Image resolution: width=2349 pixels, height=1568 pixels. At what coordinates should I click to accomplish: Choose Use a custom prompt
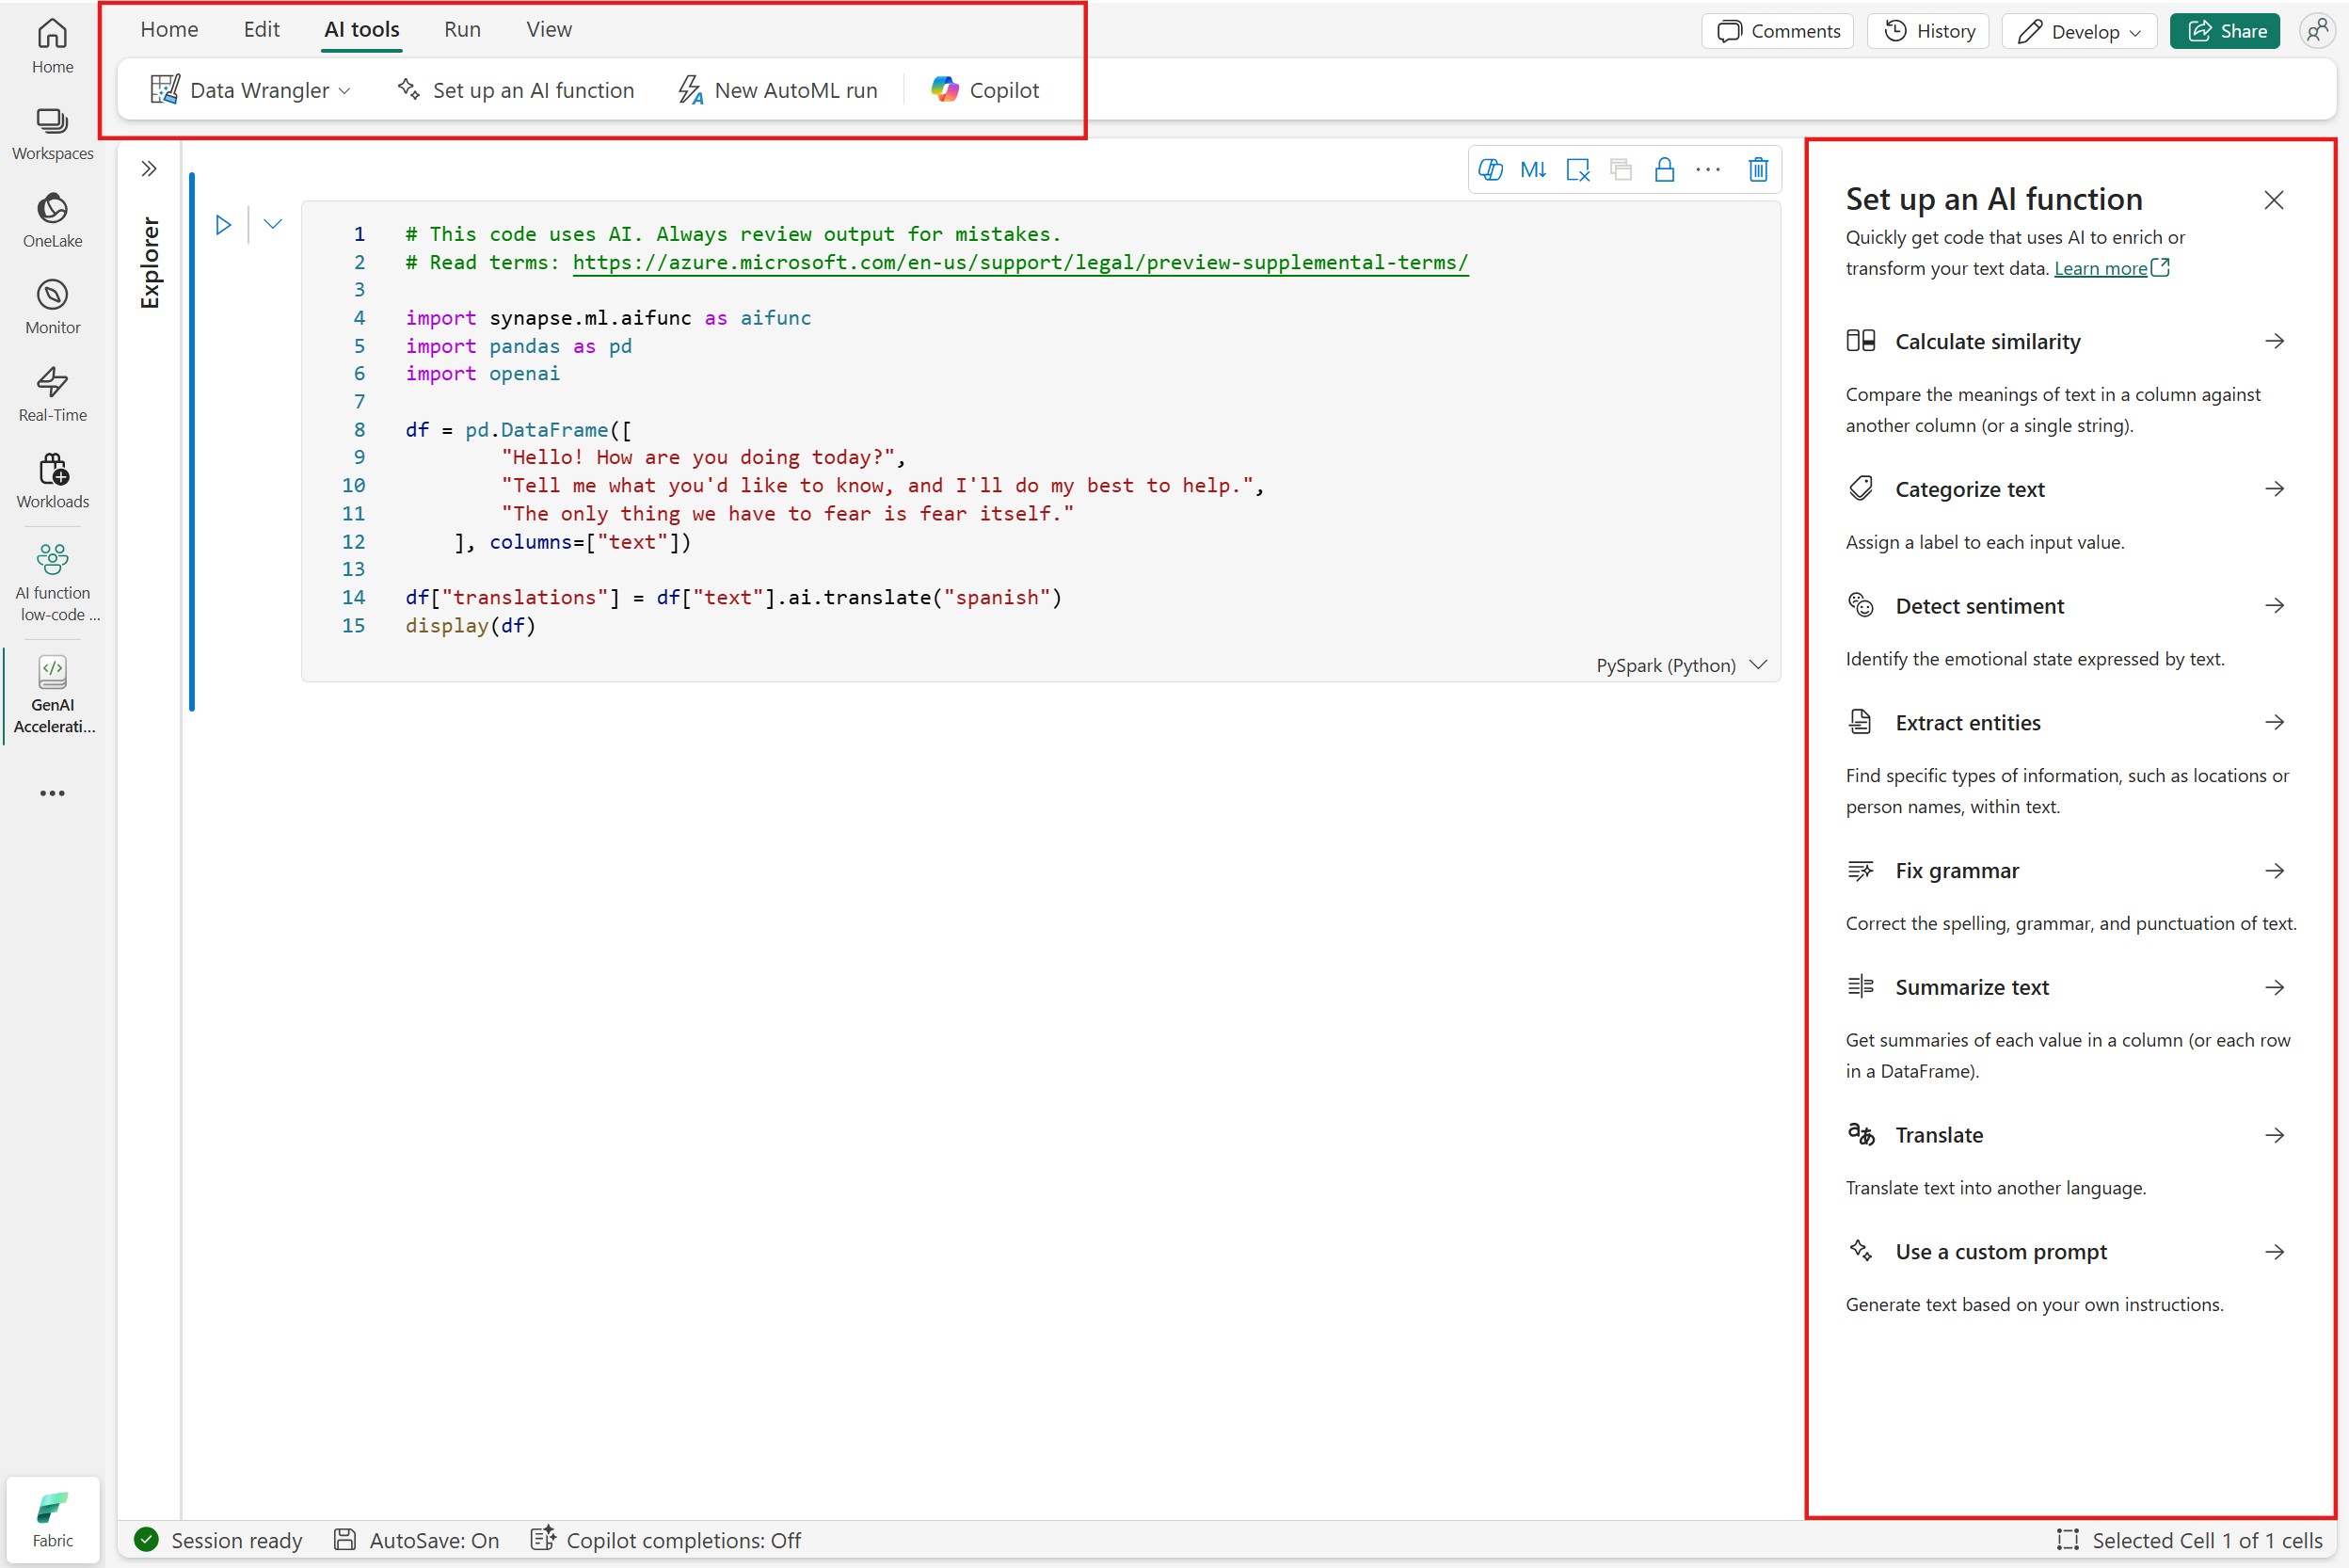[2066, 1252]
